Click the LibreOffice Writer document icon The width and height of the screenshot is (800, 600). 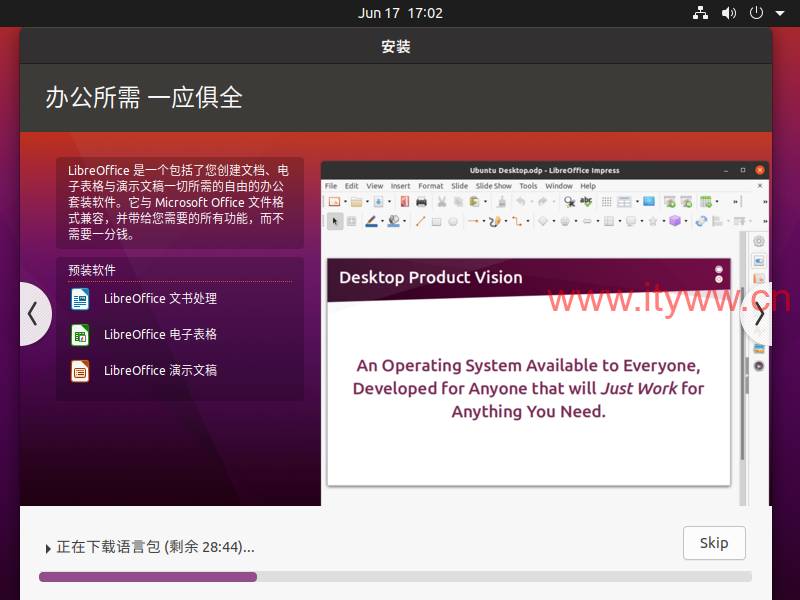pos(80,299)
